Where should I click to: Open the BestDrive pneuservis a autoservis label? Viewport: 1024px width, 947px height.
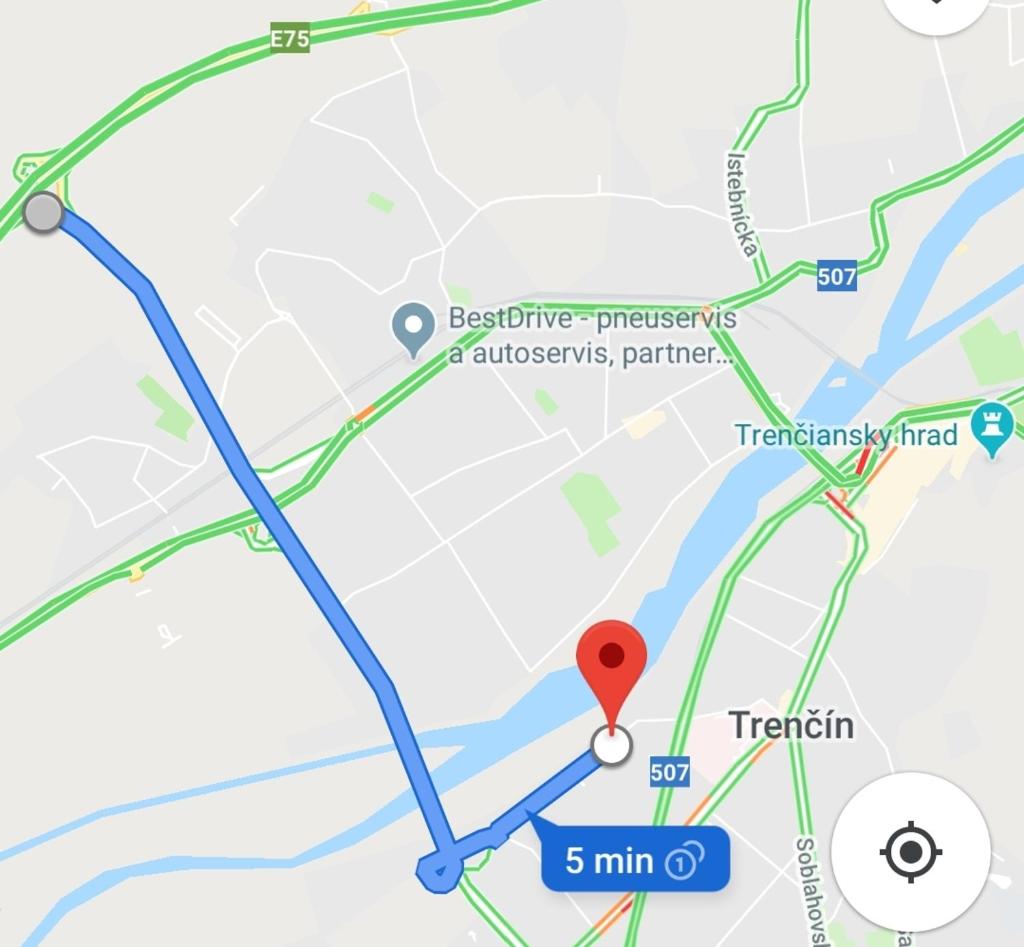pos(592,336)
